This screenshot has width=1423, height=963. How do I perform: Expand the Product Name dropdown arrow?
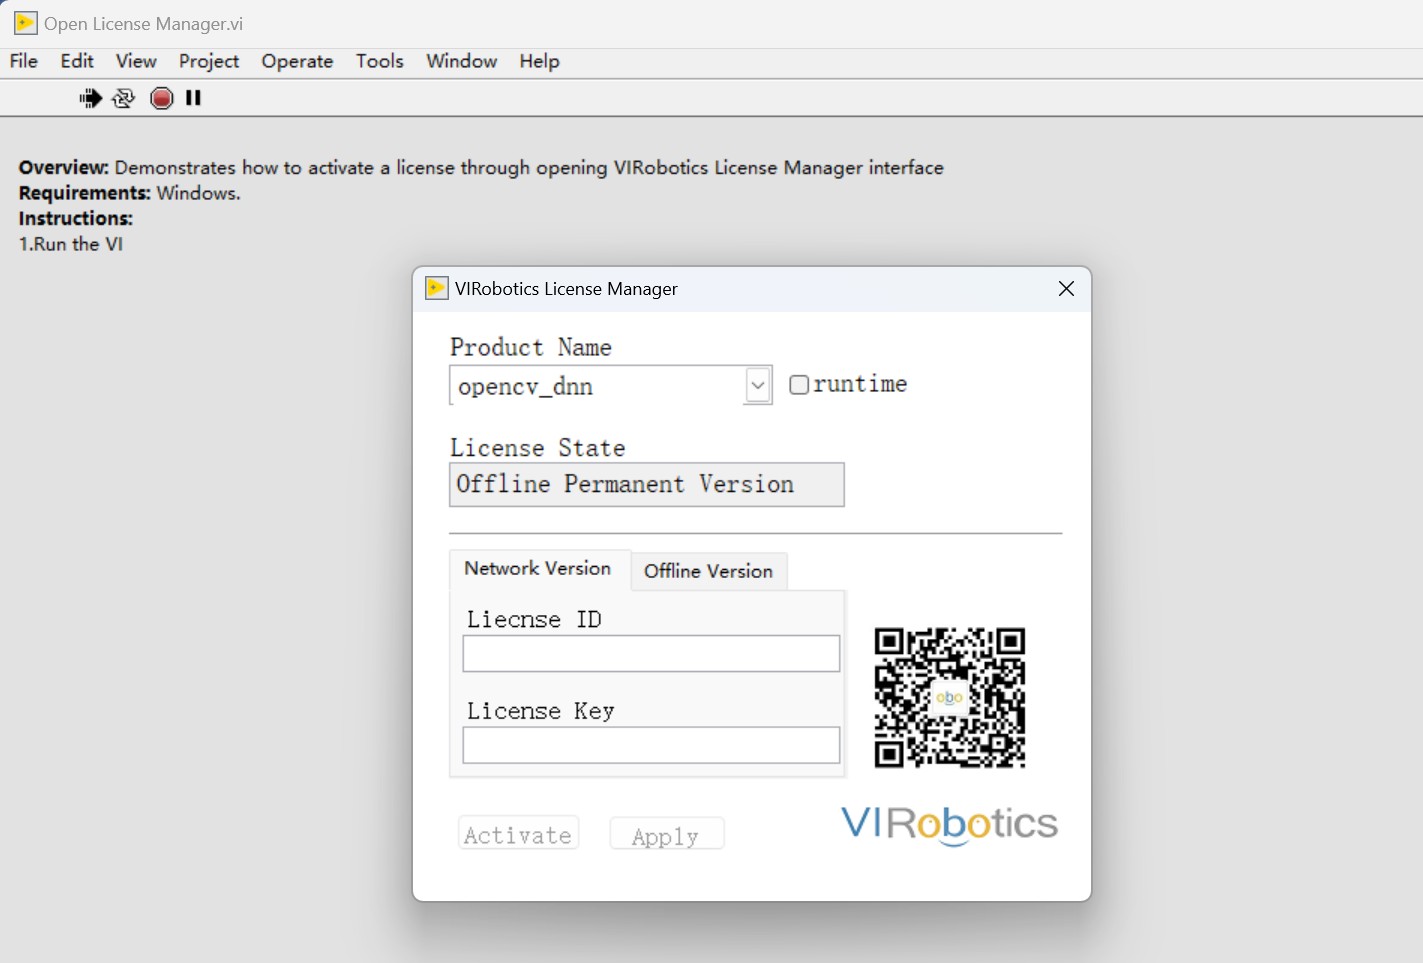tap(758, 386)
